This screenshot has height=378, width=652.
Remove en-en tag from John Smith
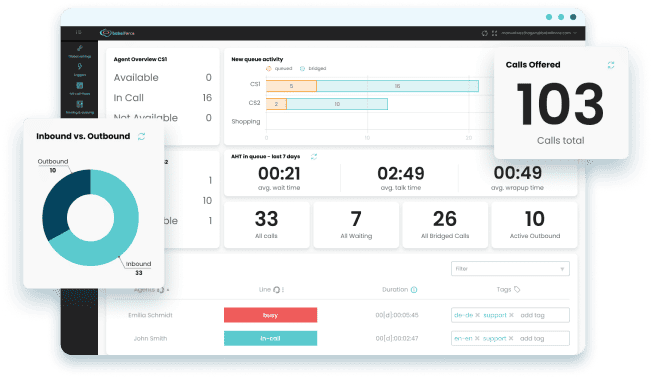point(477,338)
